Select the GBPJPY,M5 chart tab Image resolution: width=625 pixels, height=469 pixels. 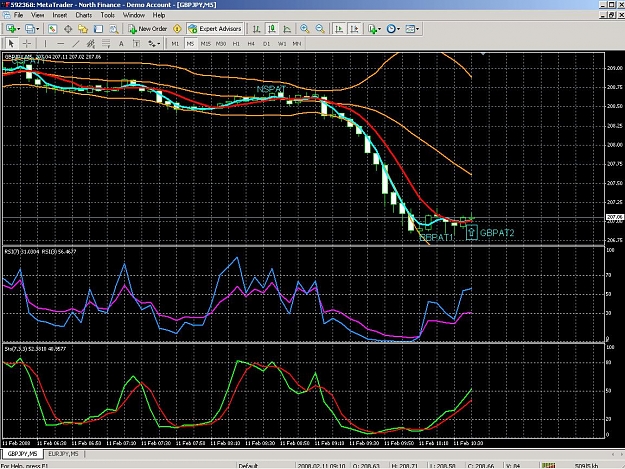[x=22, y=454]
